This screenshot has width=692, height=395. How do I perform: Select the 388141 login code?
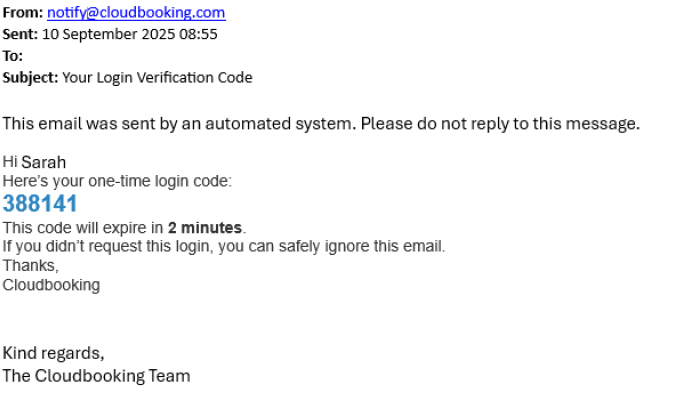40,204
